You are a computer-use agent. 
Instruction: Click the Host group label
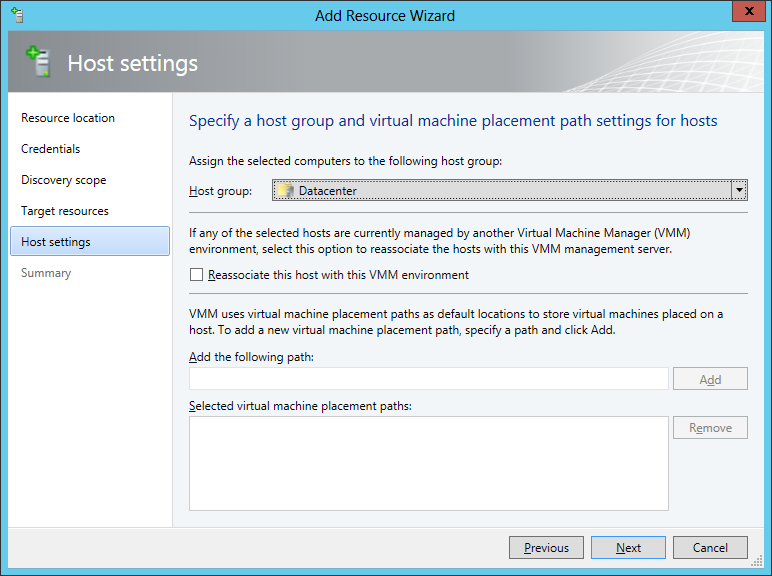220,191
